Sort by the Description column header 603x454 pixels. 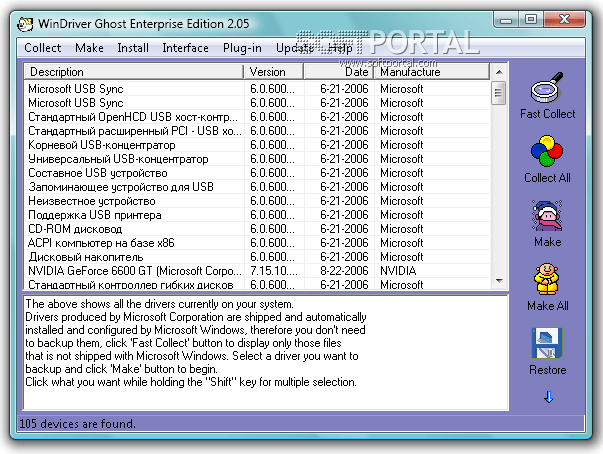134,72
